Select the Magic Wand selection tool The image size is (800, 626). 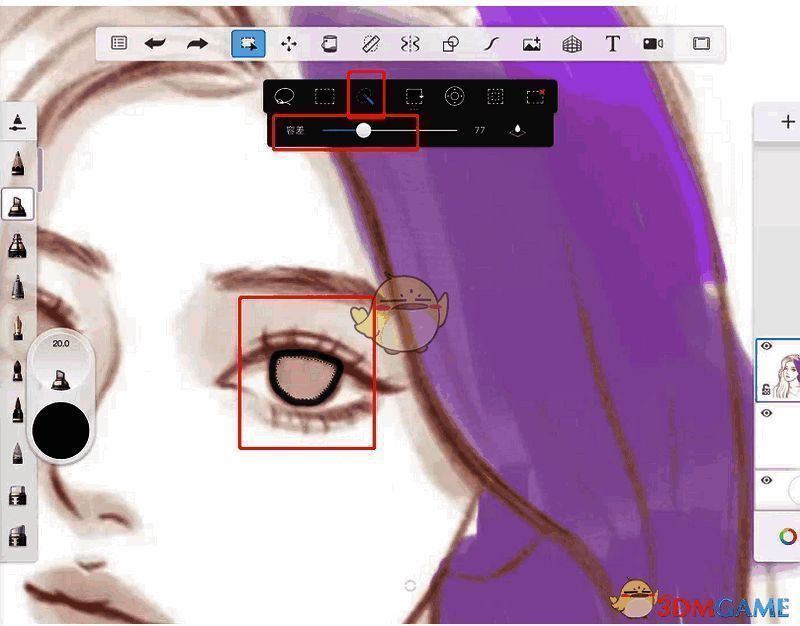click(364, 98)
